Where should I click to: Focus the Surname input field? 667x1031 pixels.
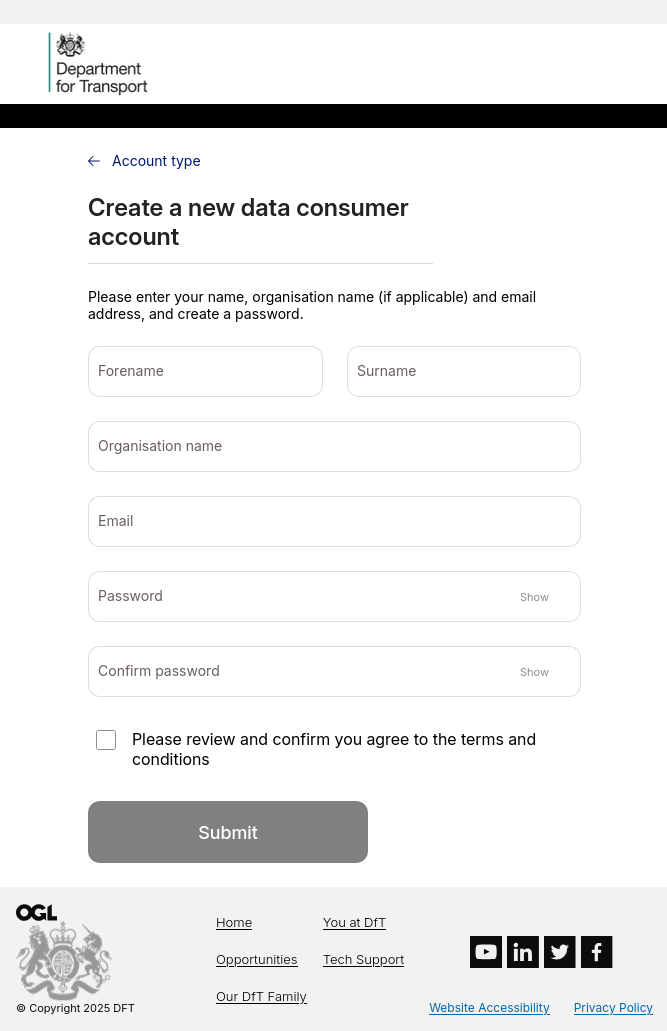pyautogui.click(x=464, y=372)
